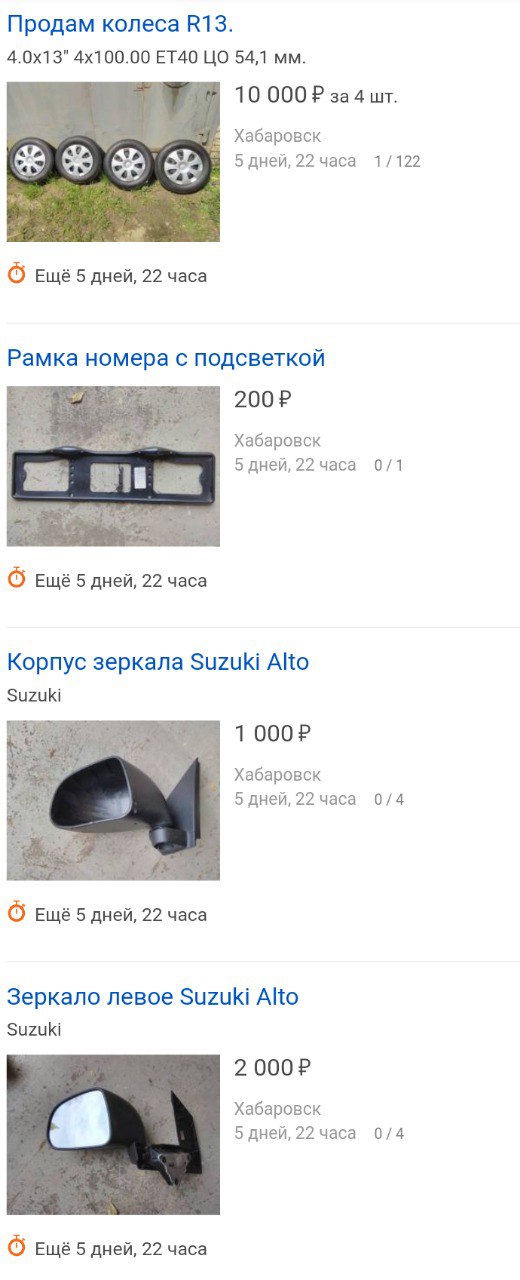This screenshot has height=1280, width=520.
Task: Click the license plate frame photo
Action: tap(113, 466)
